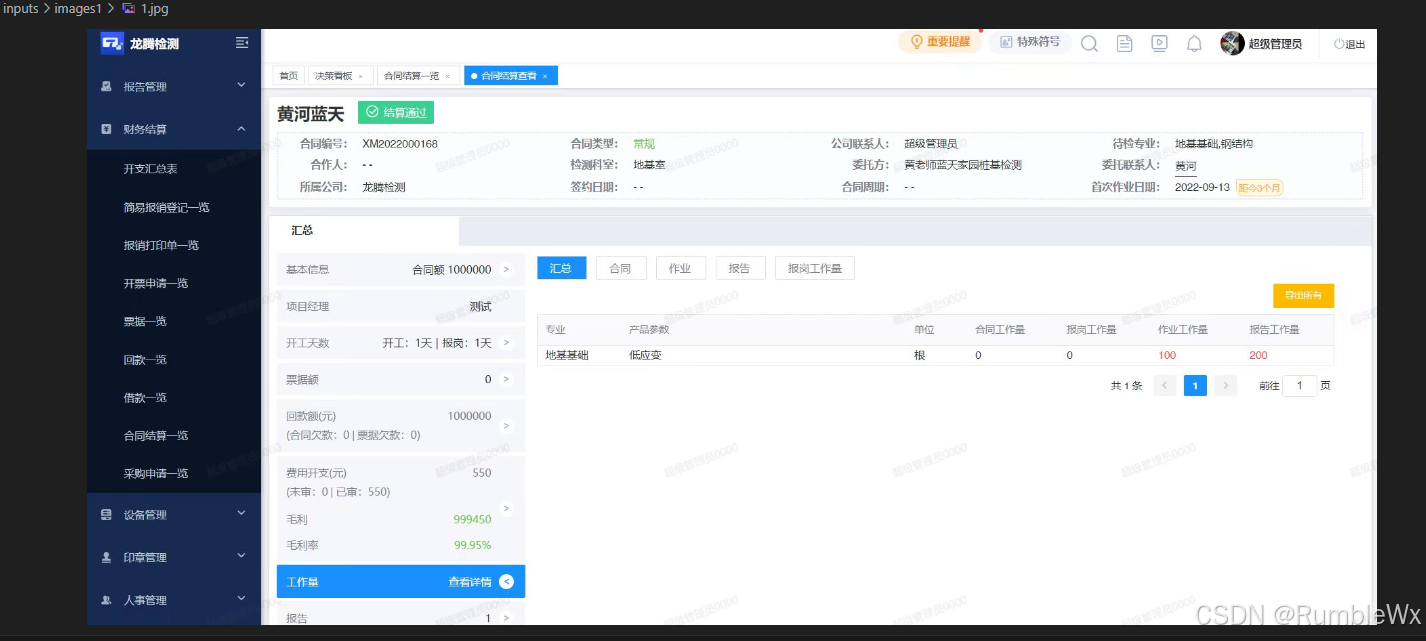Click the 退出 power icon
The image size is (1426, 641).
1339,44
